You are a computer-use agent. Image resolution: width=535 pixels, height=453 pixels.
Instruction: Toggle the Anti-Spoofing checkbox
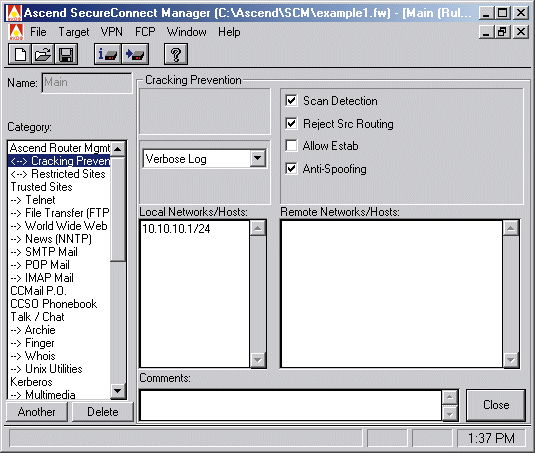(291, 169)
